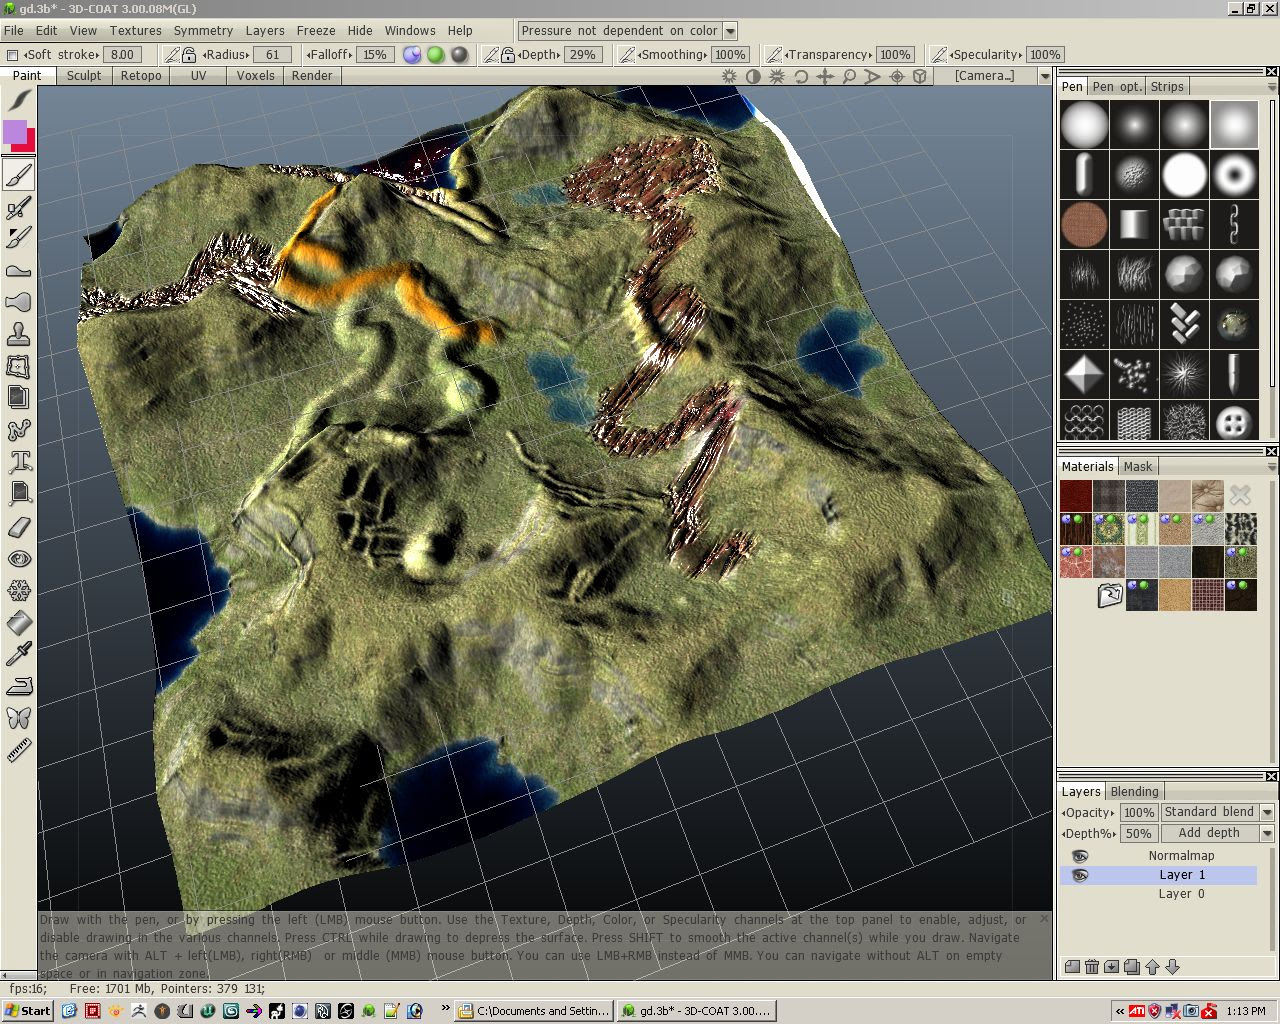Viewport: 1280px width, 1024px height.
Task: Enable the Soft stroke checkbox
Action: tap(13, 55)
